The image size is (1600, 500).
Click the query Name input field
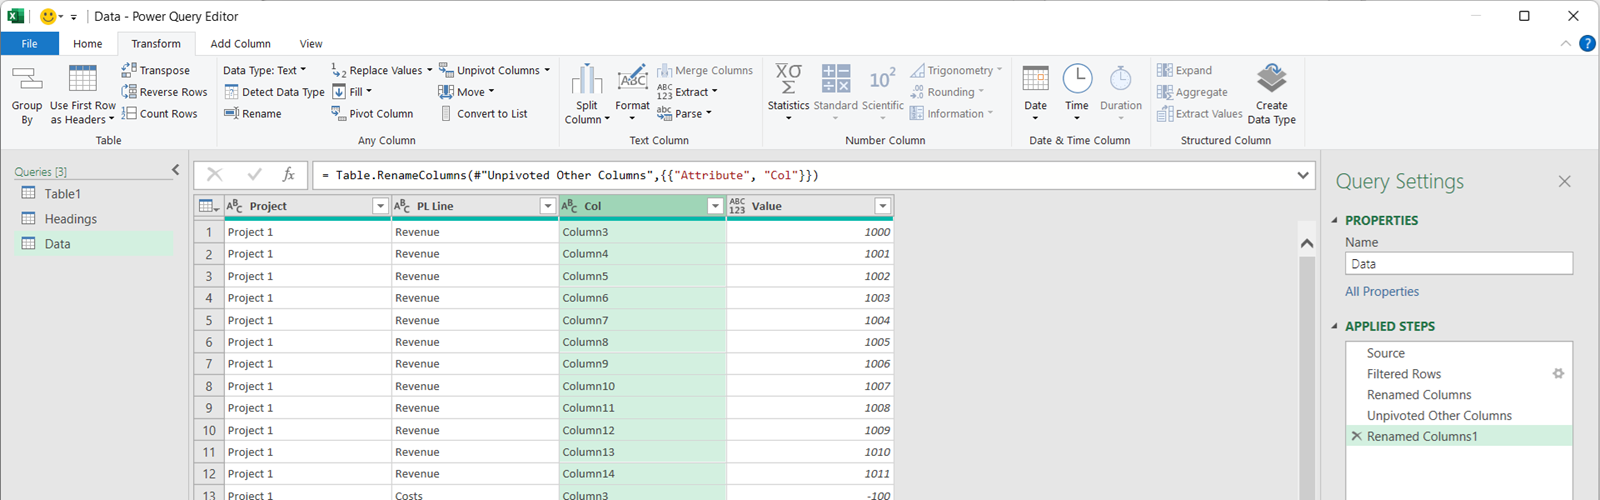click(x=1458, y=264)
